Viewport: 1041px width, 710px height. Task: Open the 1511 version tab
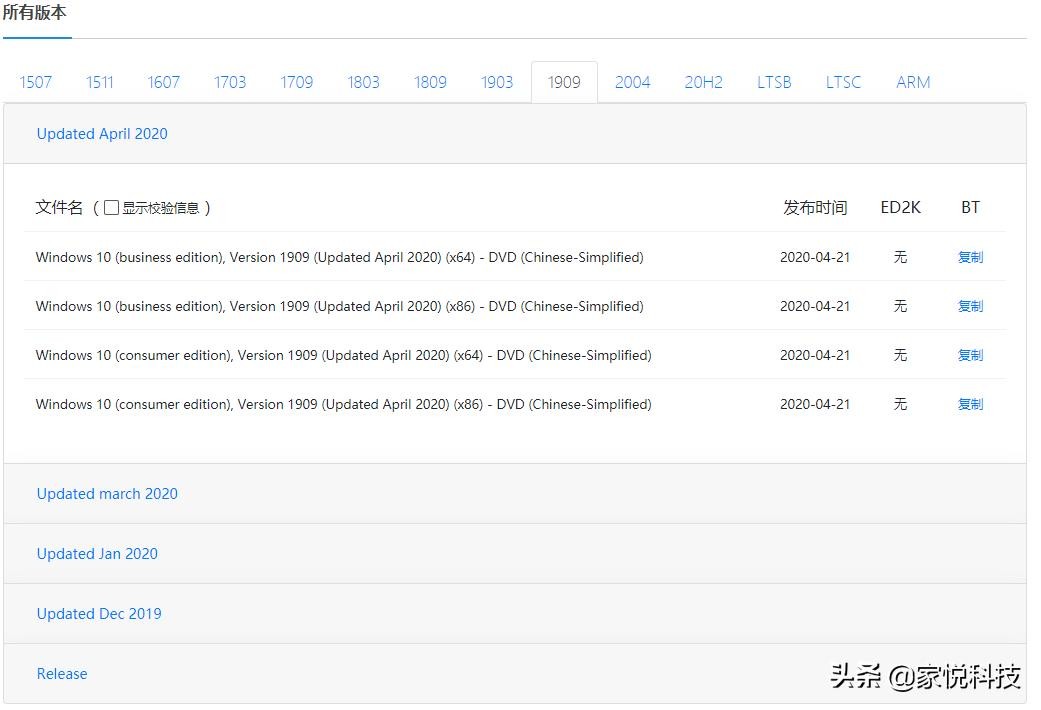point(100,82)
